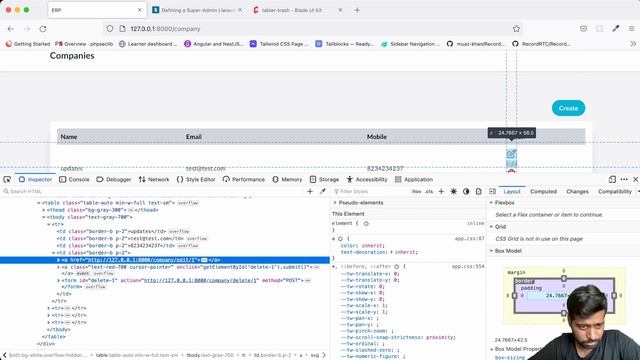Open the Firefox hamburger menu

pos(631,29)
